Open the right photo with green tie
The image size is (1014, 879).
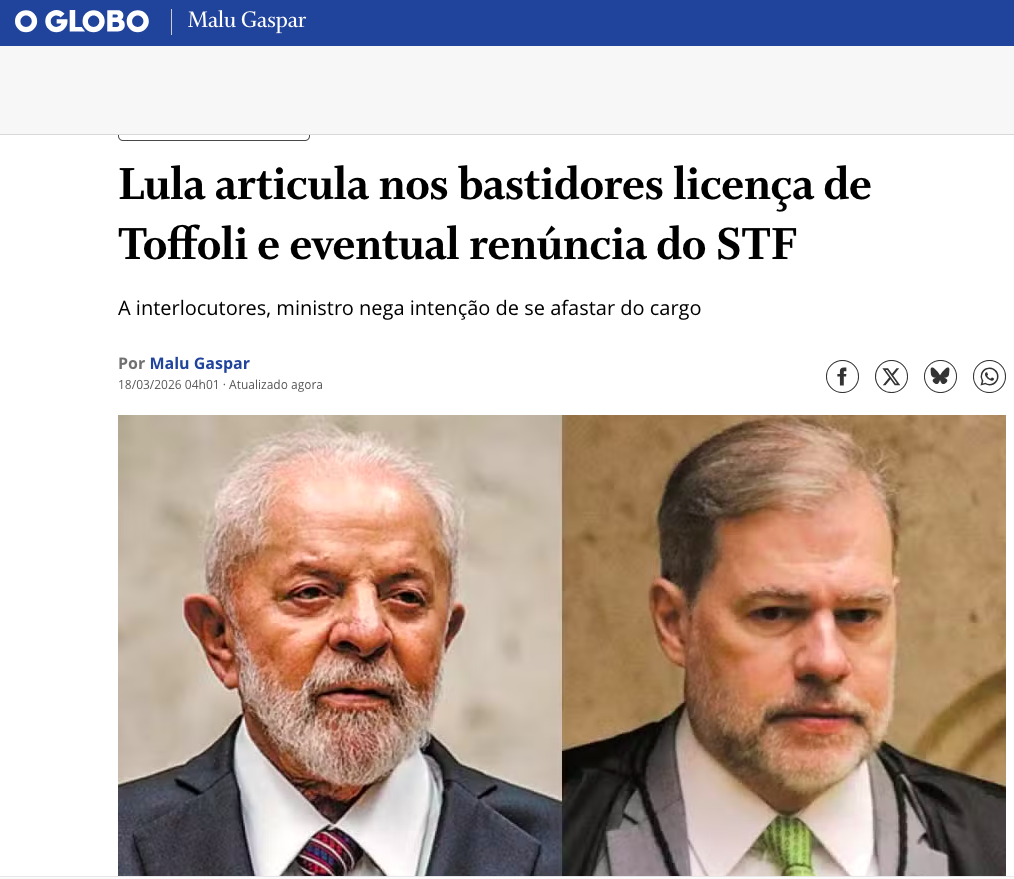pyautogui.click(x=784, y=645)
